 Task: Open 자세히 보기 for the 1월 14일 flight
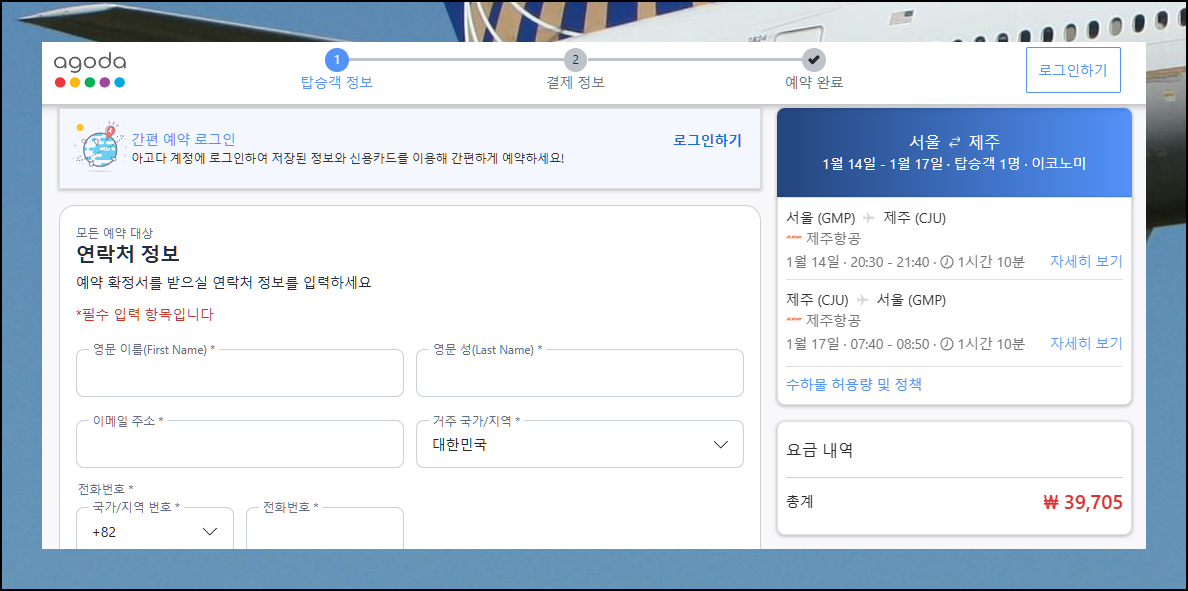pos(1086,262)
